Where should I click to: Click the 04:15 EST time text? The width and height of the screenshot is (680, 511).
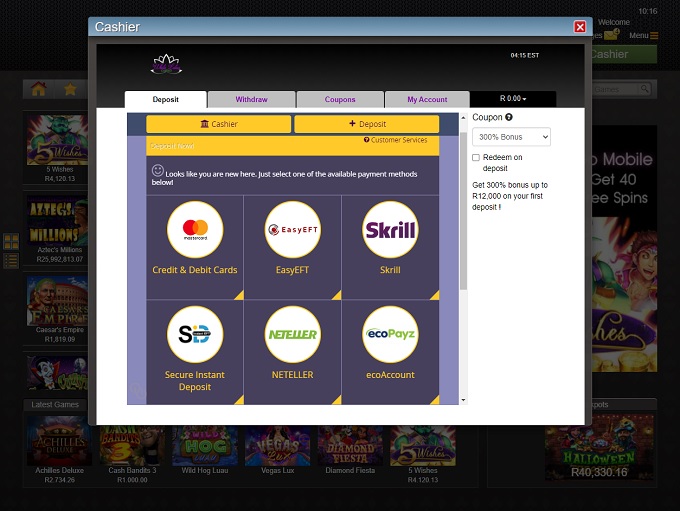coord(525,55)
